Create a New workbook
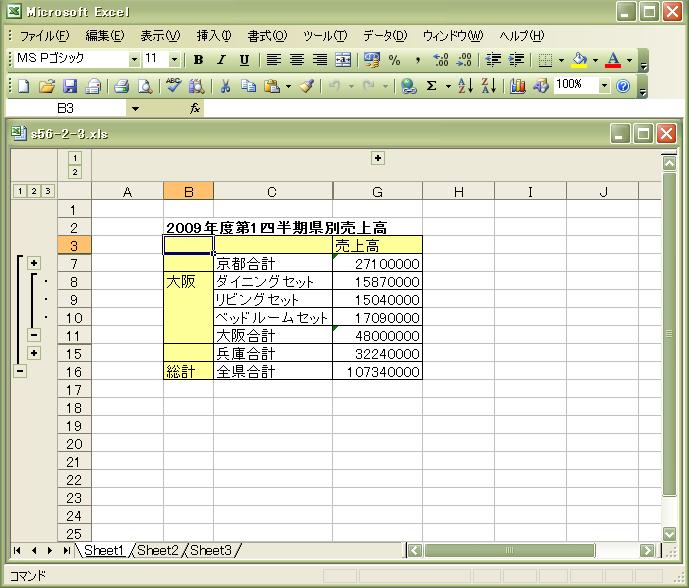The image size is (689, 588). tap(23, 86)
